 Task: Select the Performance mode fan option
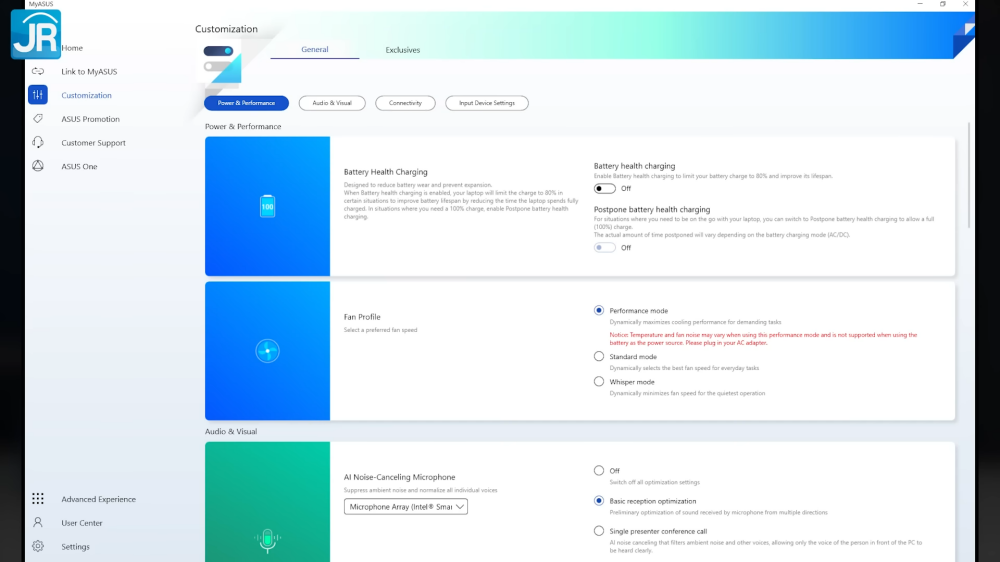[x=598, y=310]
